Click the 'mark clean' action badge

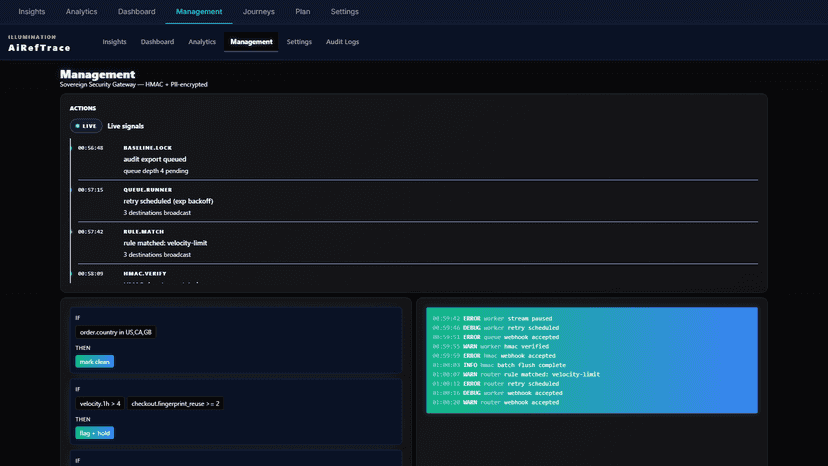tap(95, 361)
